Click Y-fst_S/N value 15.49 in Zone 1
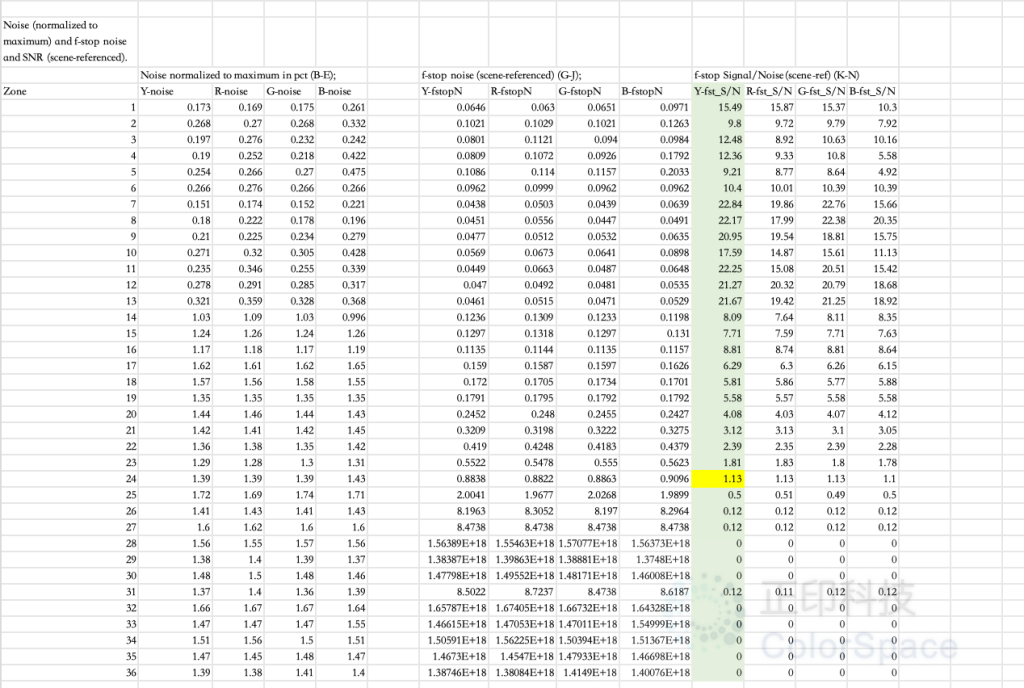1024x688 pixels. [x=718, y=107]
